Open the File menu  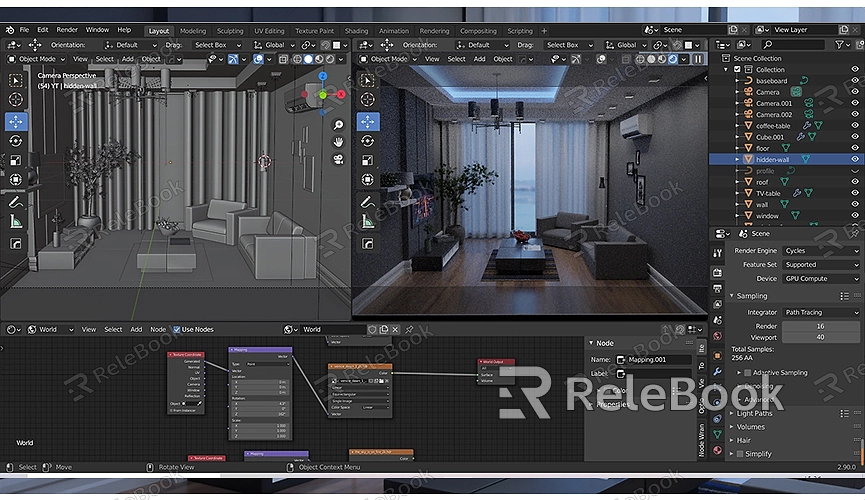tap(24, 30)
